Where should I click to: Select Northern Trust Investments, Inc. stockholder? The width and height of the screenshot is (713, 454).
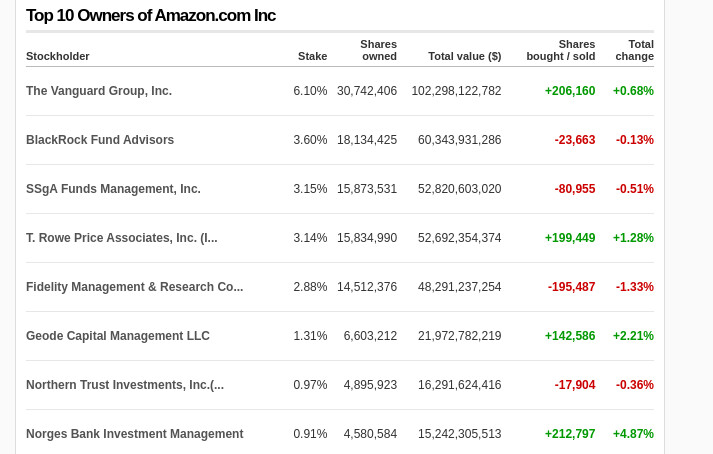pos(125,385)
